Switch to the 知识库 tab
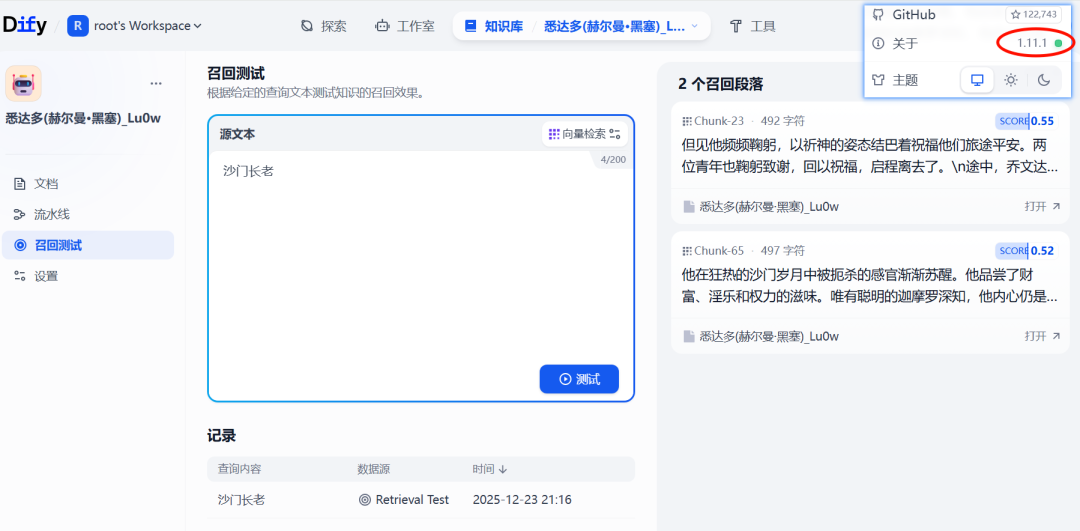 click(x=494, y=26)
